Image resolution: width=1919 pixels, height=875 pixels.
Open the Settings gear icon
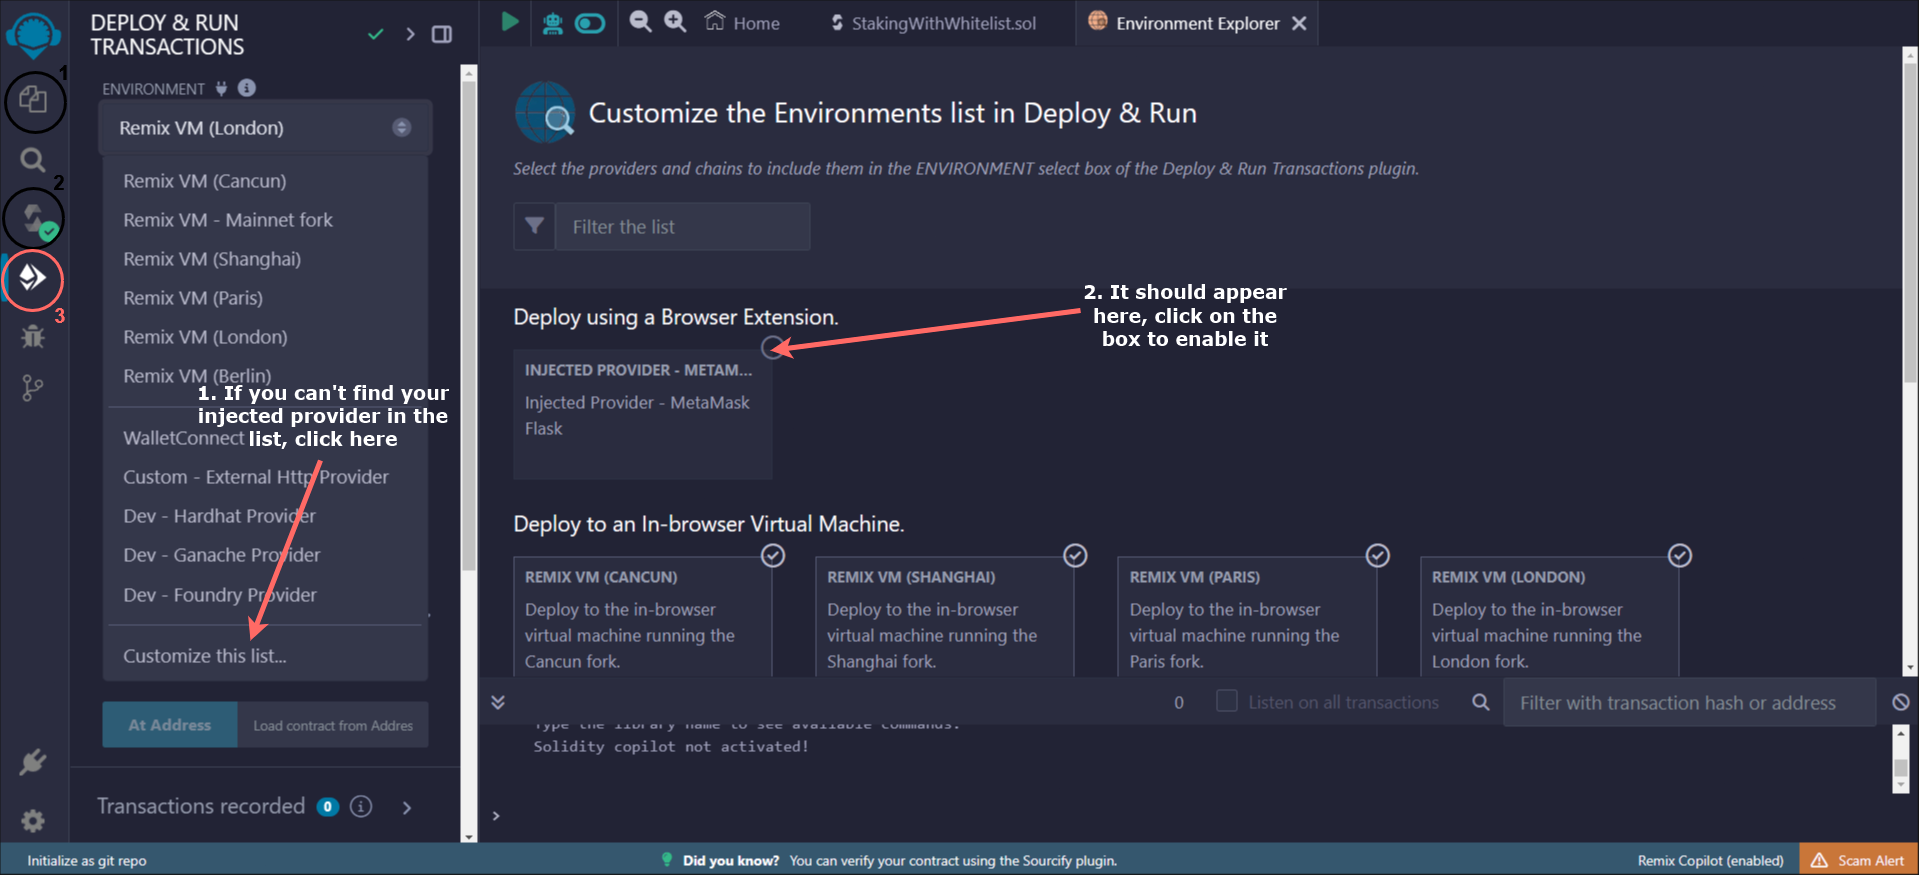tap(33, 821)
